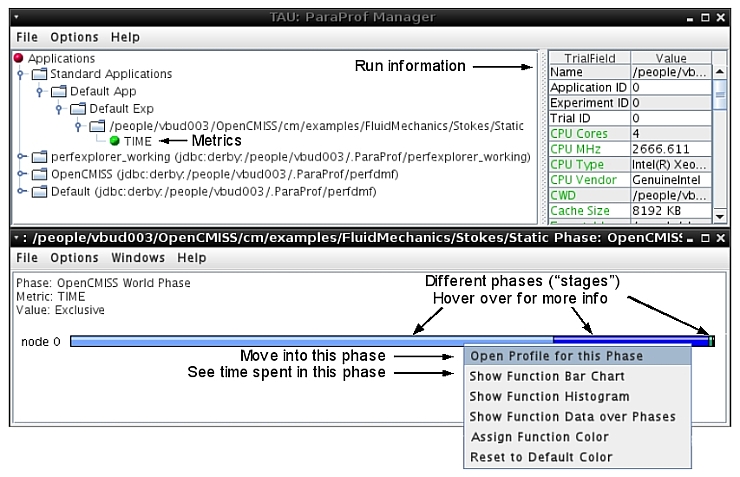Image resolution: width=740 pixels, height=477 pixels.
Task: Collapse the Standard Applications tree node
Action: point(20,74)
